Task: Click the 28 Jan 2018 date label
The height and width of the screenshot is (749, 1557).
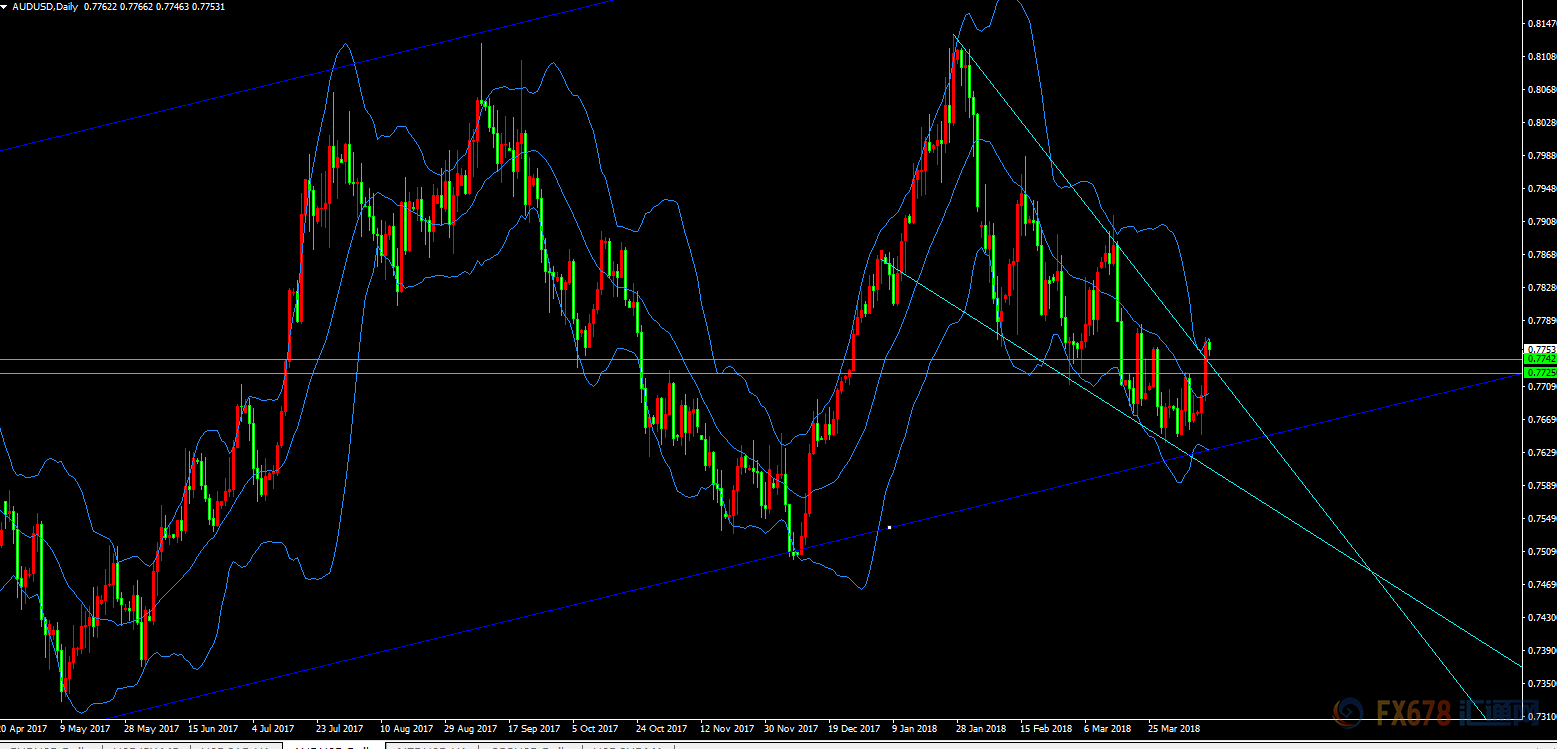Action: (982, 729)
